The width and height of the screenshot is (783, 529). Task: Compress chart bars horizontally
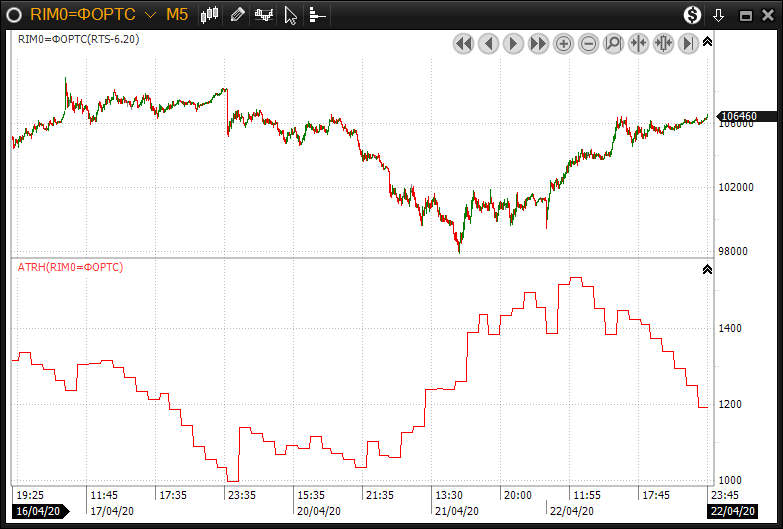638,44
